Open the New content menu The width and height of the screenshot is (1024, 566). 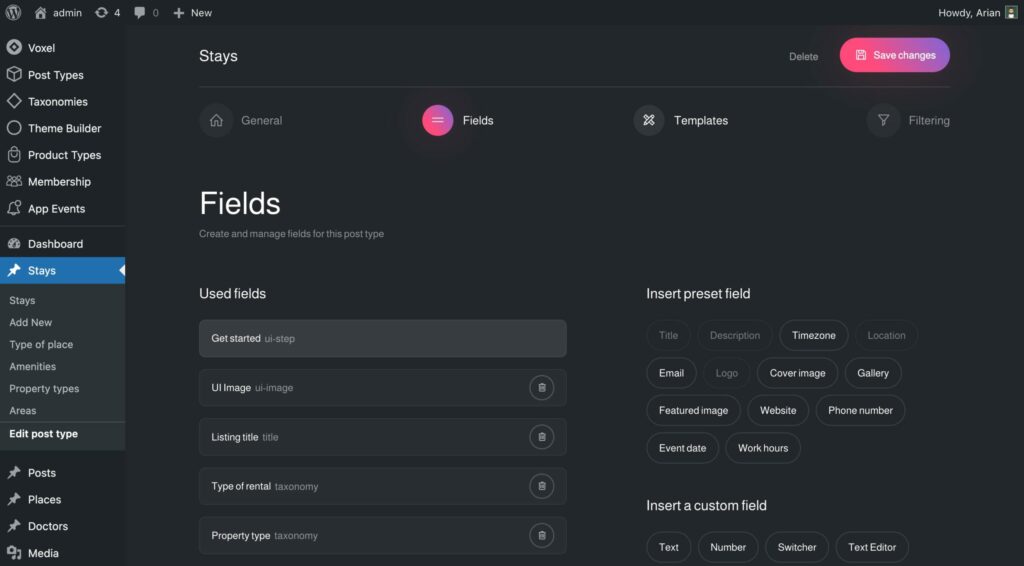[x=192, y=13]
